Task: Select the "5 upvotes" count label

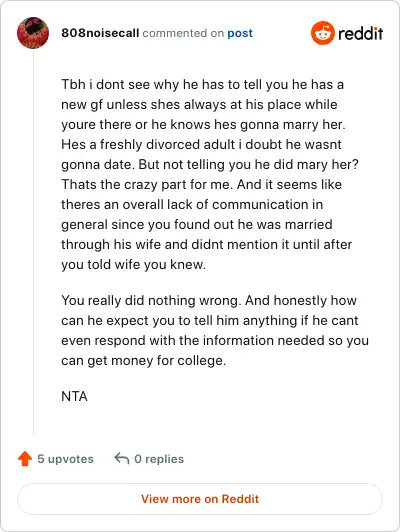Action: click(x=65, y=459)
